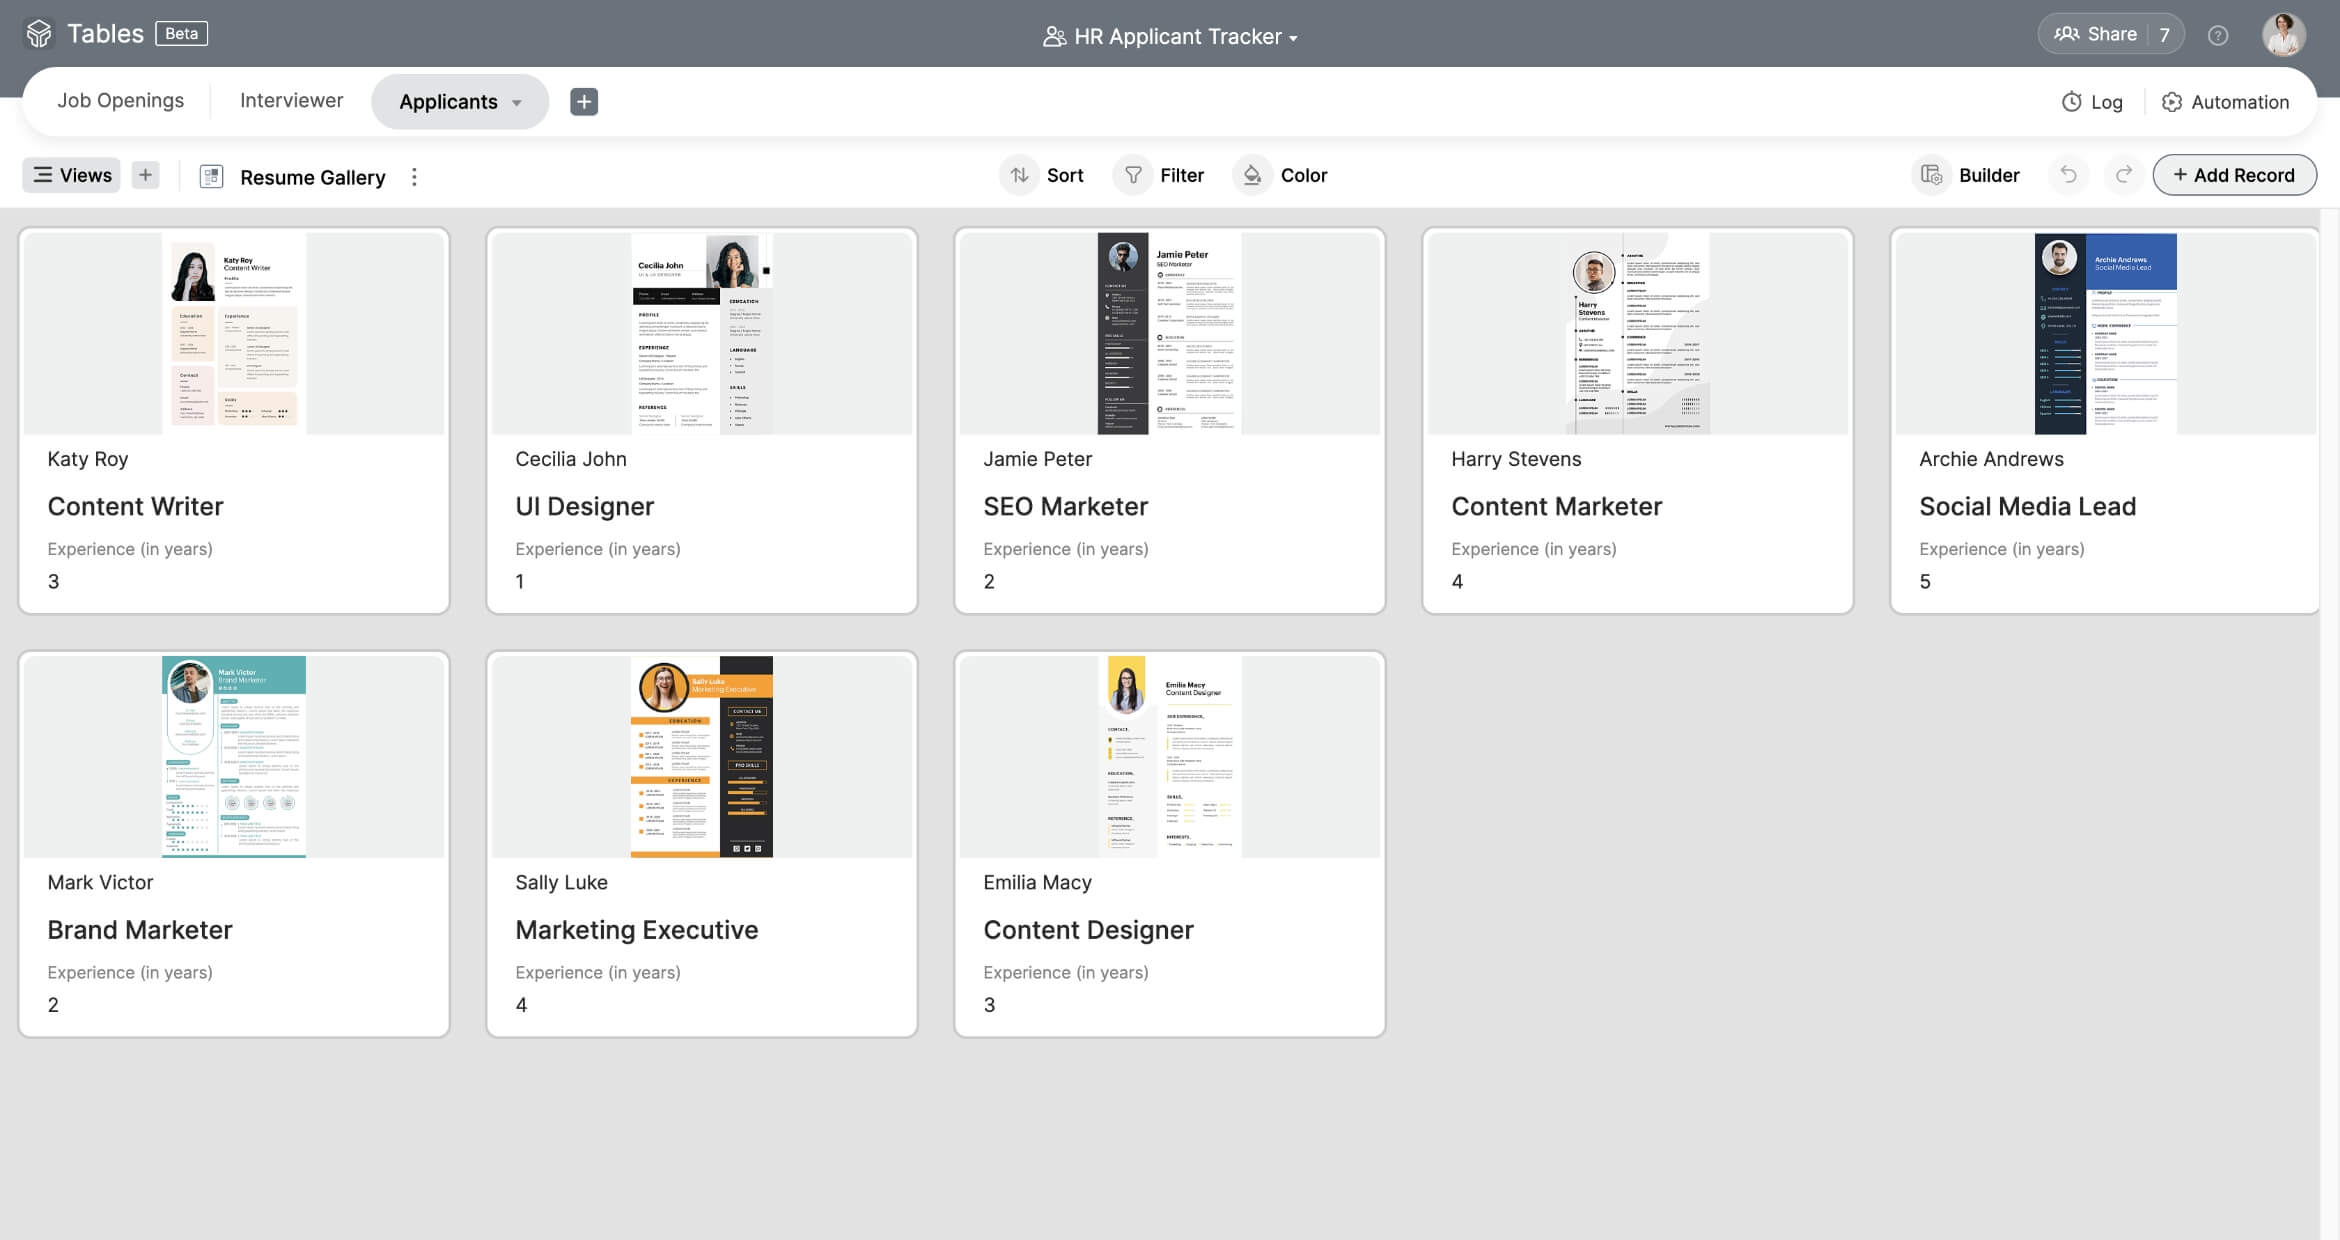
Task: Click the Add Record button
Action: [x=2233, y=175]
